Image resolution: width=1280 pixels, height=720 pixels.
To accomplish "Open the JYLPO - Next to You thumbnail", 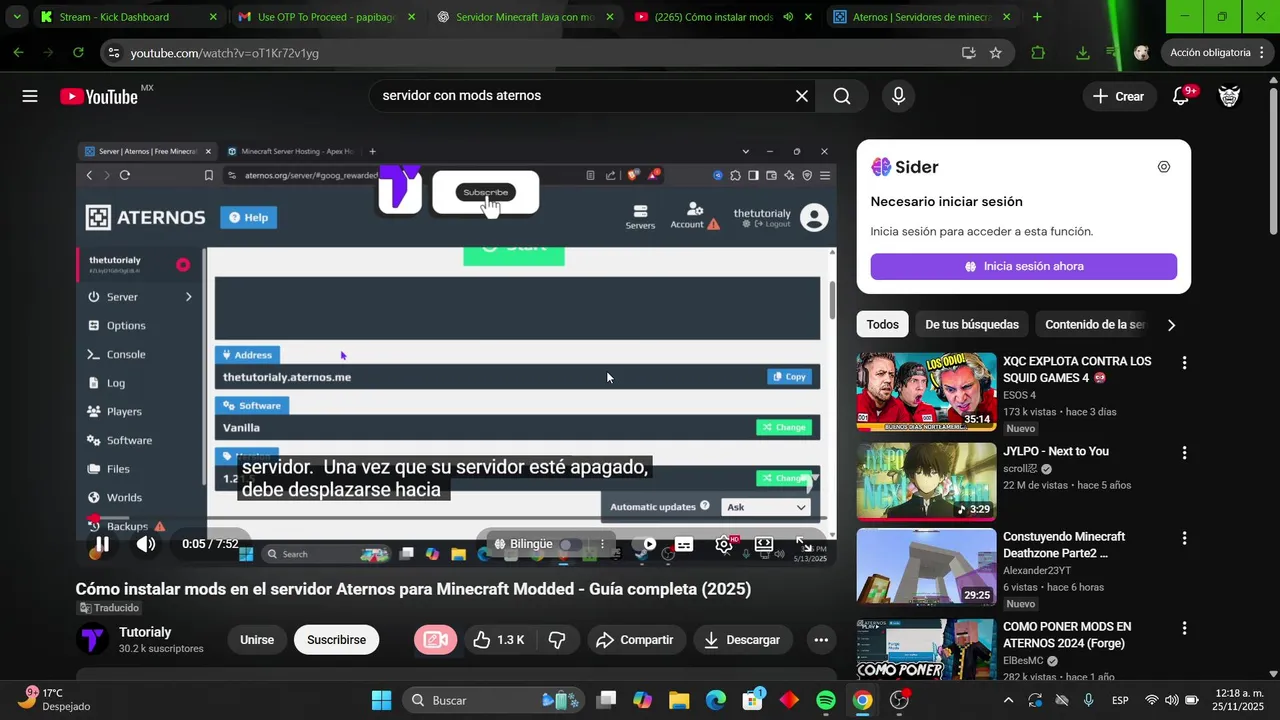I will 926,482.
